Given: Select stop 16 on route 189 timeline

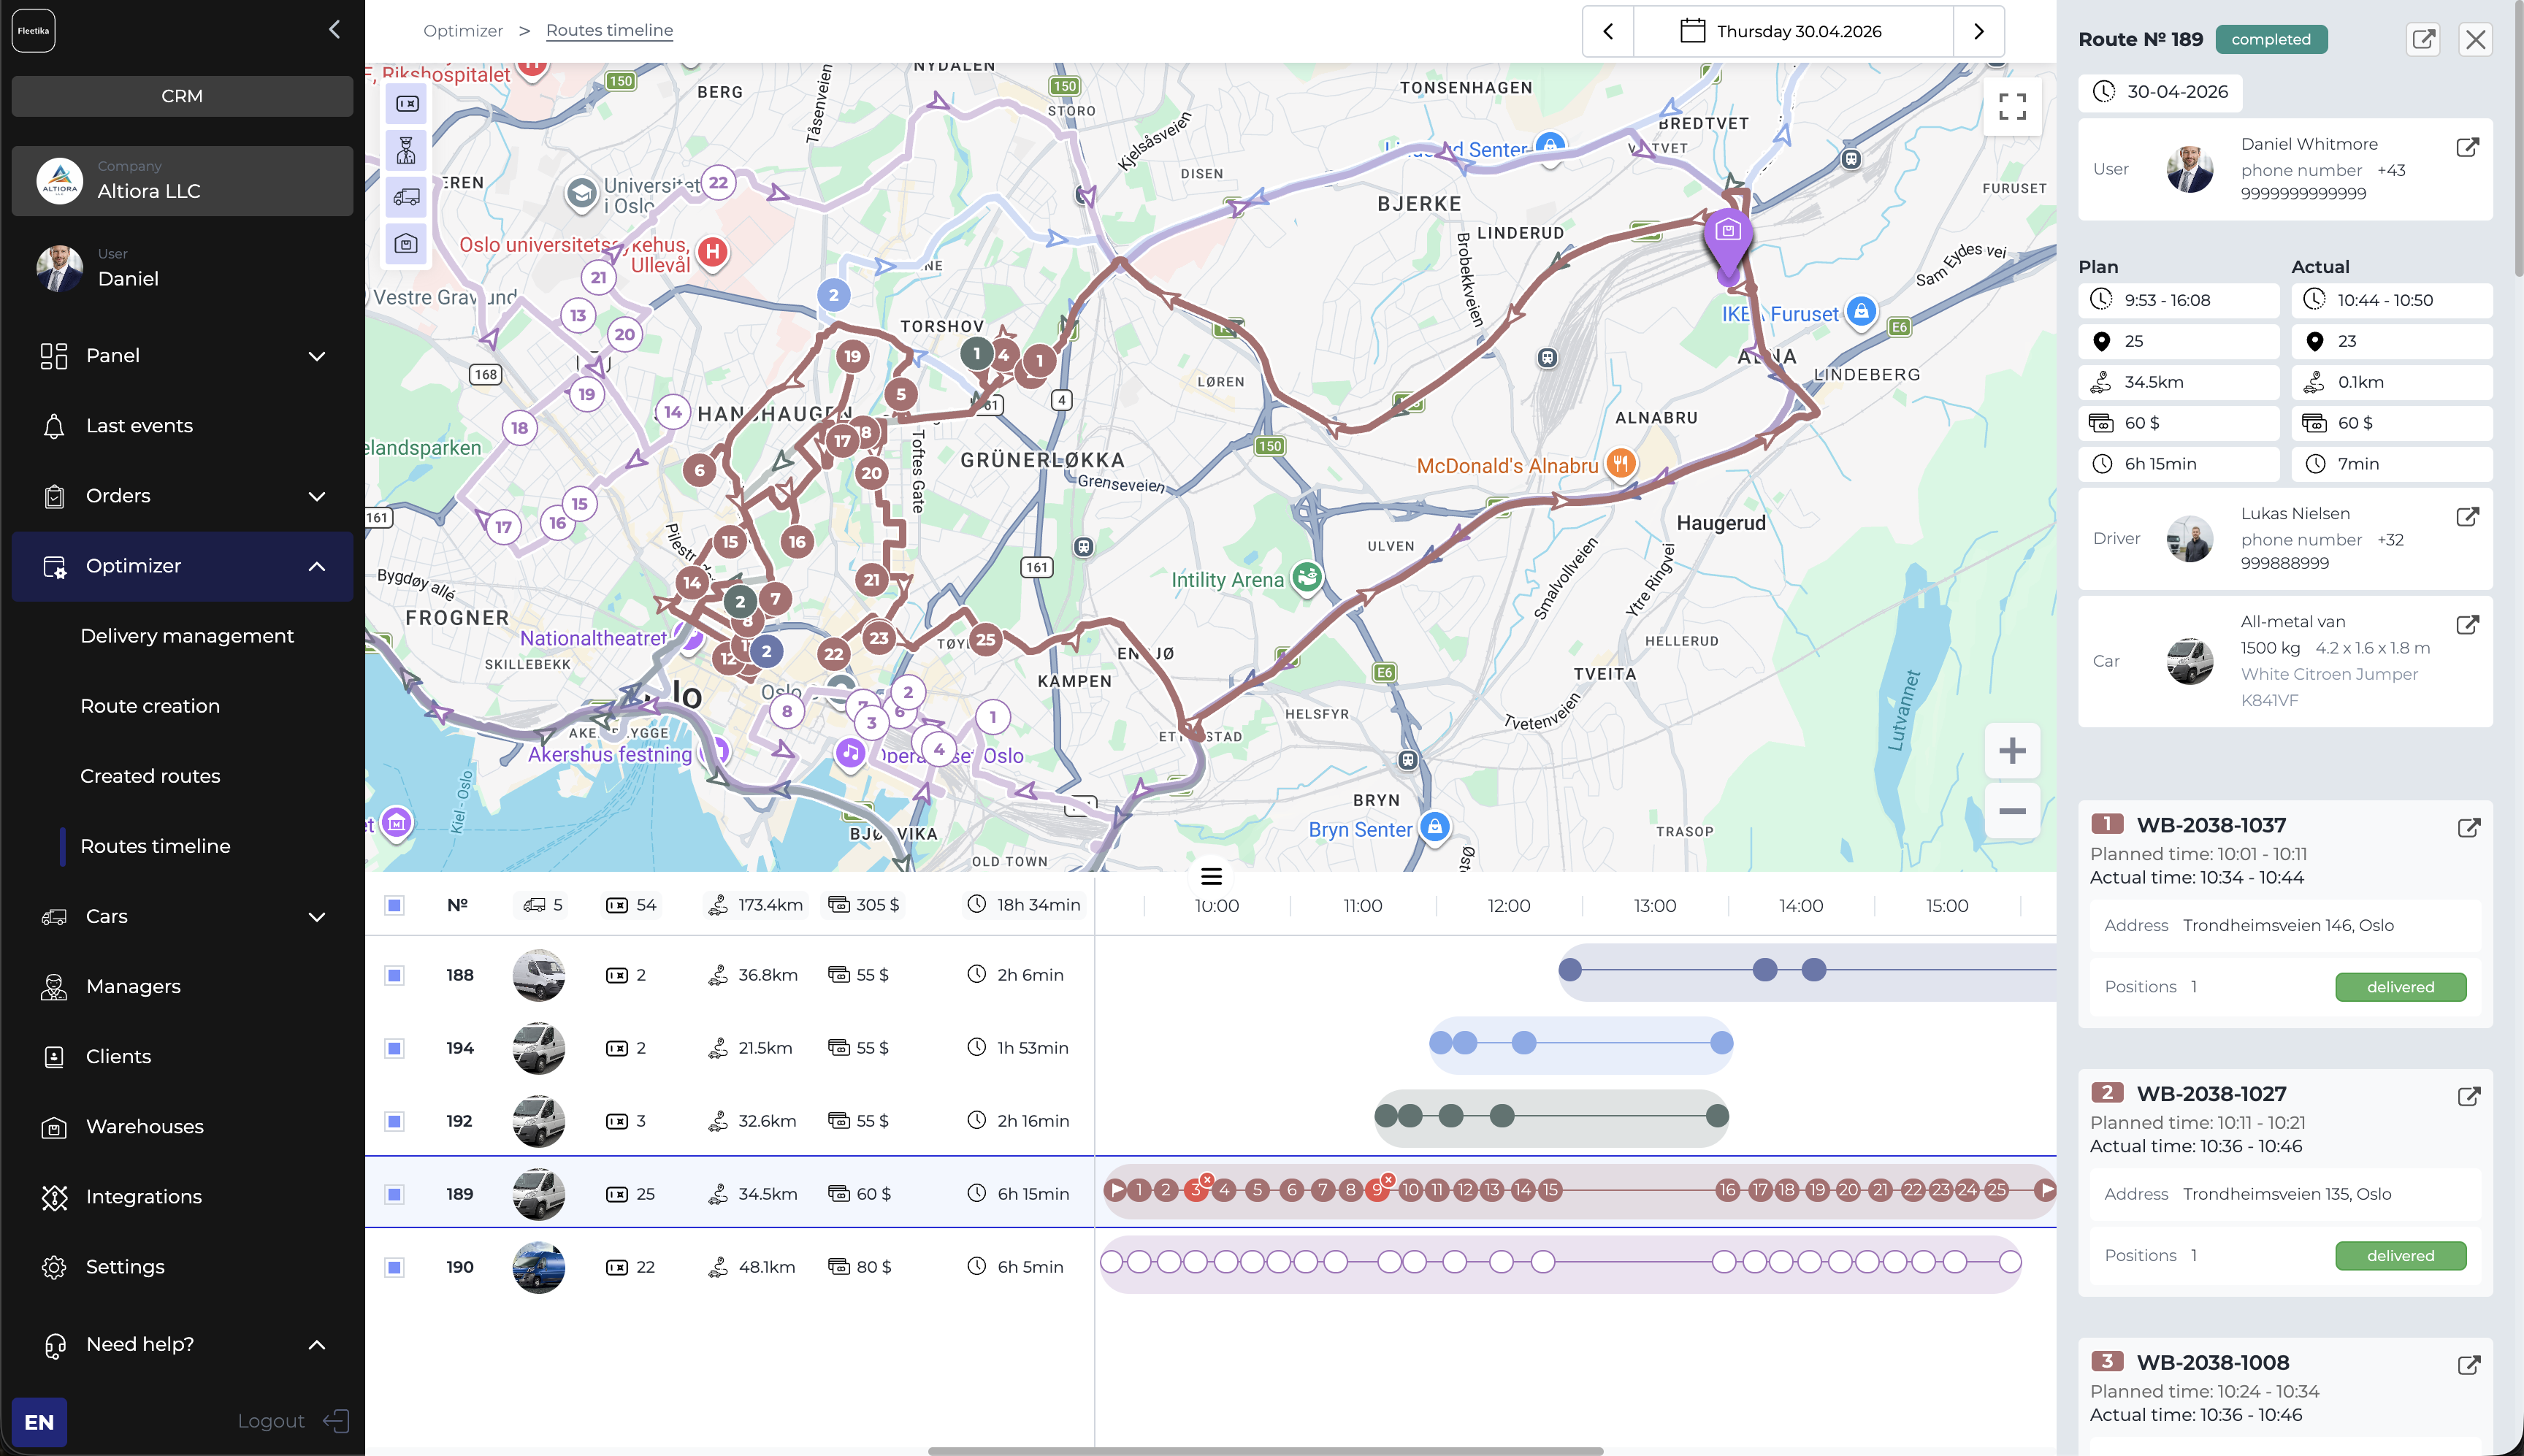Looking at the screenshot, I should pyautogui.click(x=1727, y=1190).
